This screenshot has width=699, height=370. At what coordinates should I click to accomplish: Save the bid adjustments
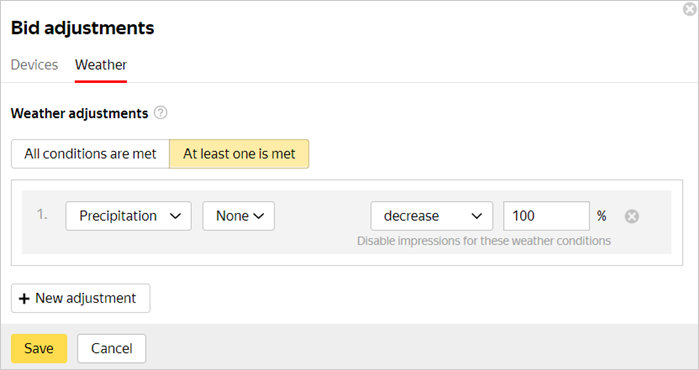coord(39,348)
